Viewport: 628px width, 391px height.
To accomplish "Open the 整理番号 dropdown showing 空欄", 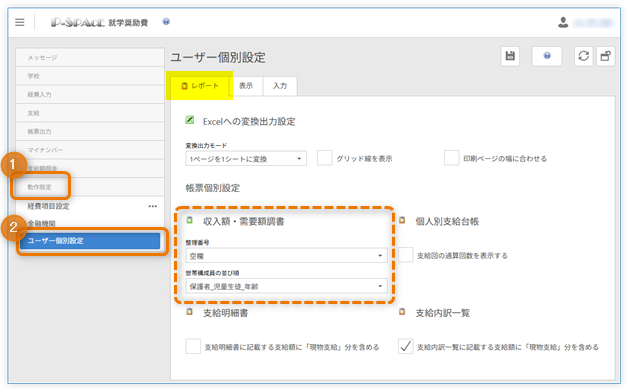I will tap(286, 256).
